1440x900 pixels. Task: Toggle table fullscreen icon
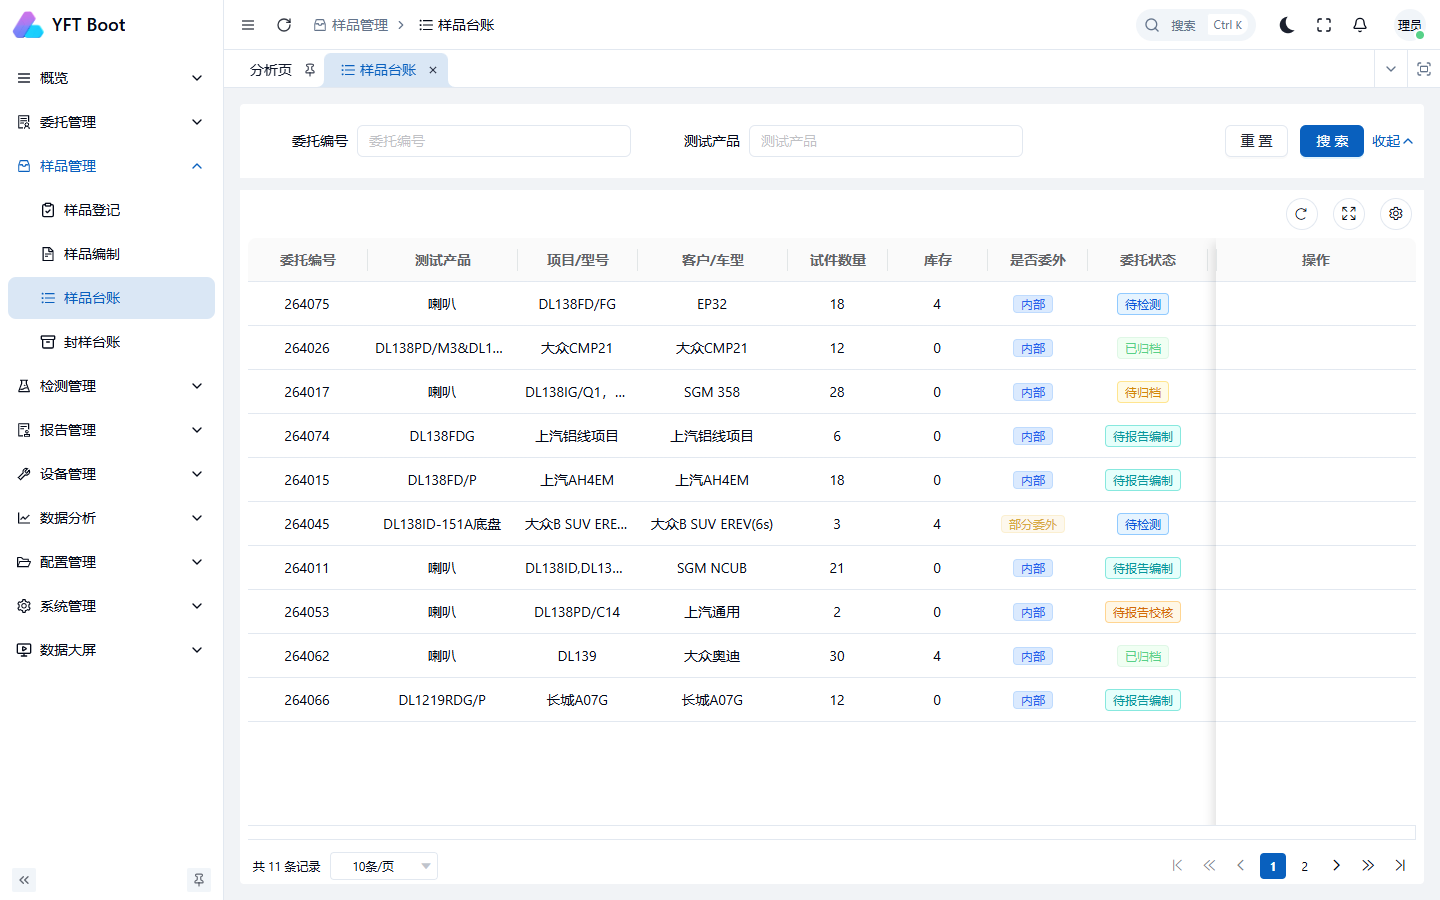click(1349, 213)
